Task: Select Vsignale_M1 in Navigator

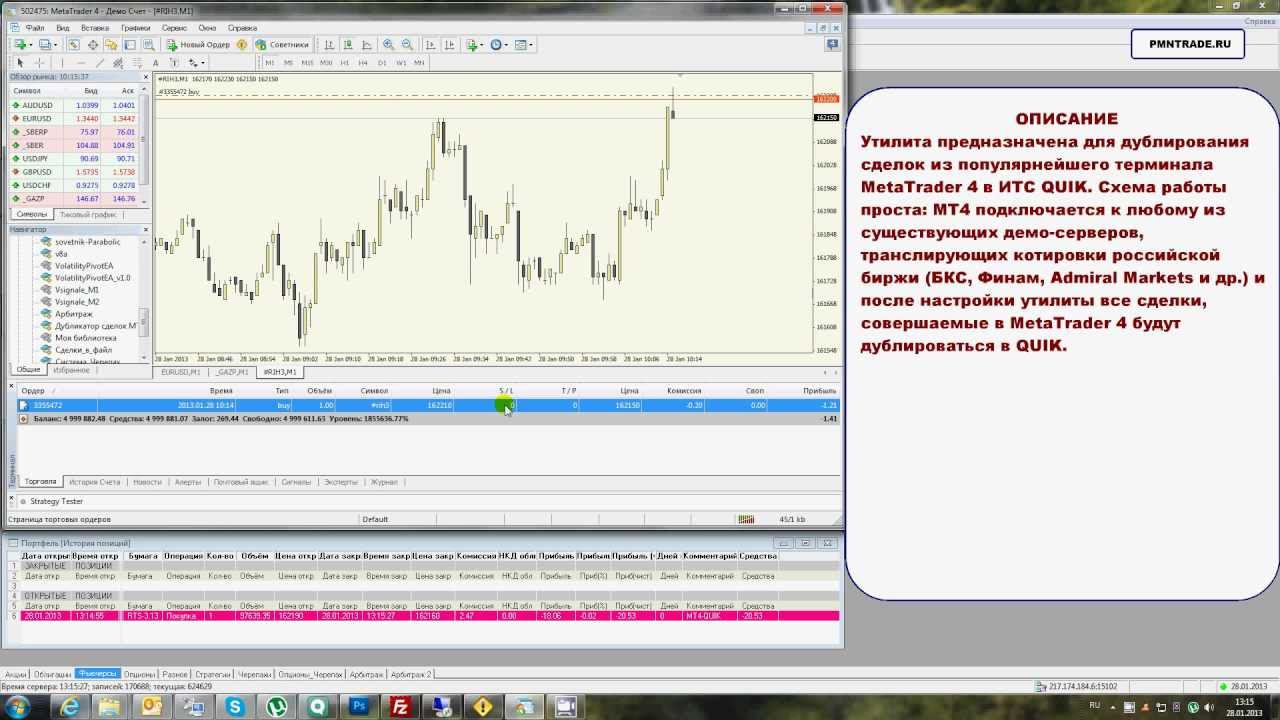Action: coord(76,290)
